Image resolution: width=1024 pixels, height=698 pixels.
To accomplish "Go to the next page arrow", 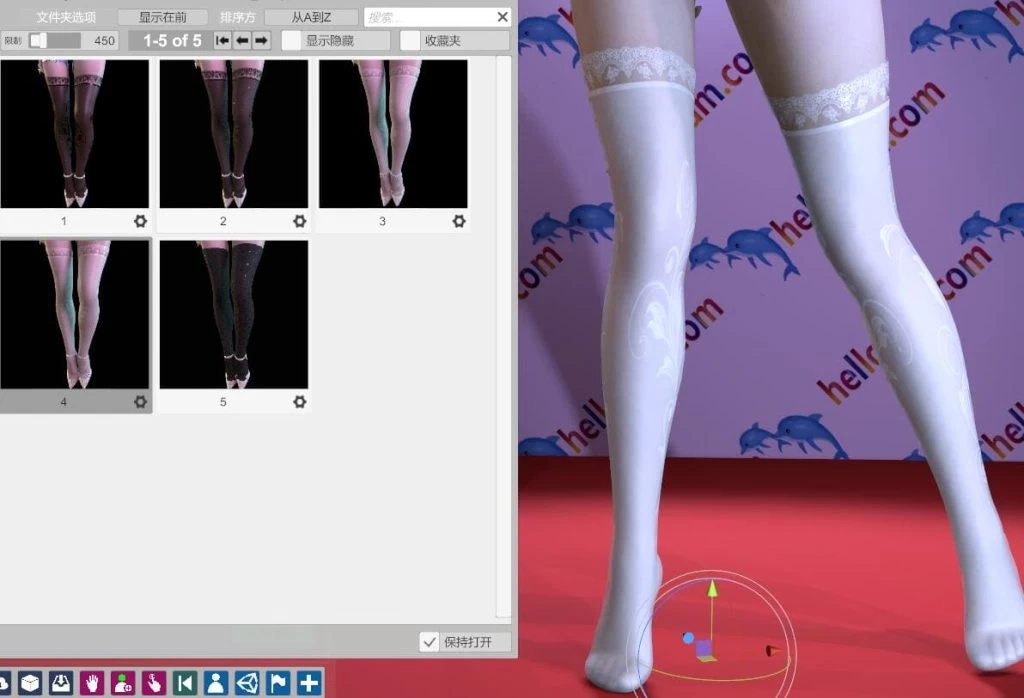I will click(261, 41).
